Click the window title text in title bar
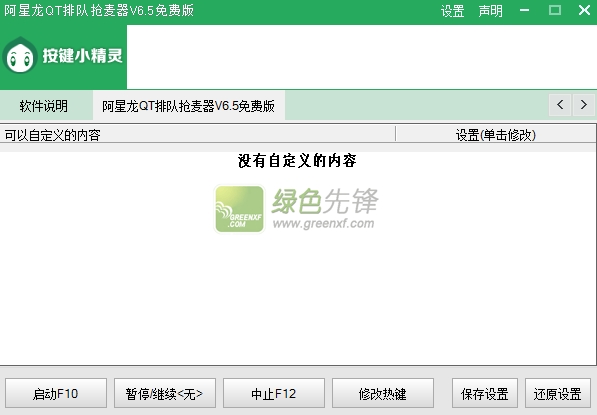The image size is (597, 415). 99,11
